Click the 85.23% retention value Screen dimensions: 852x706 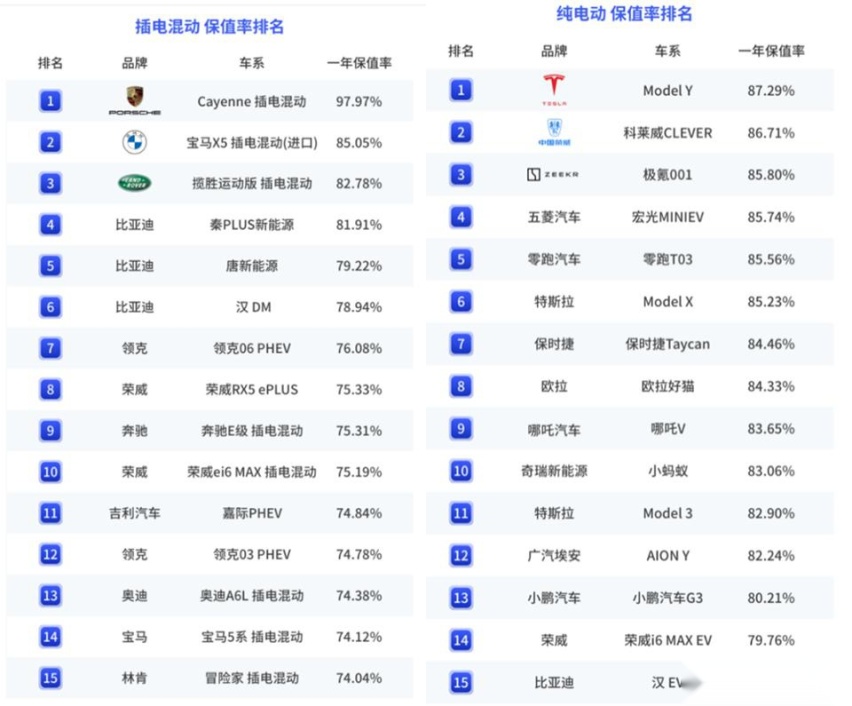[770, 302]
